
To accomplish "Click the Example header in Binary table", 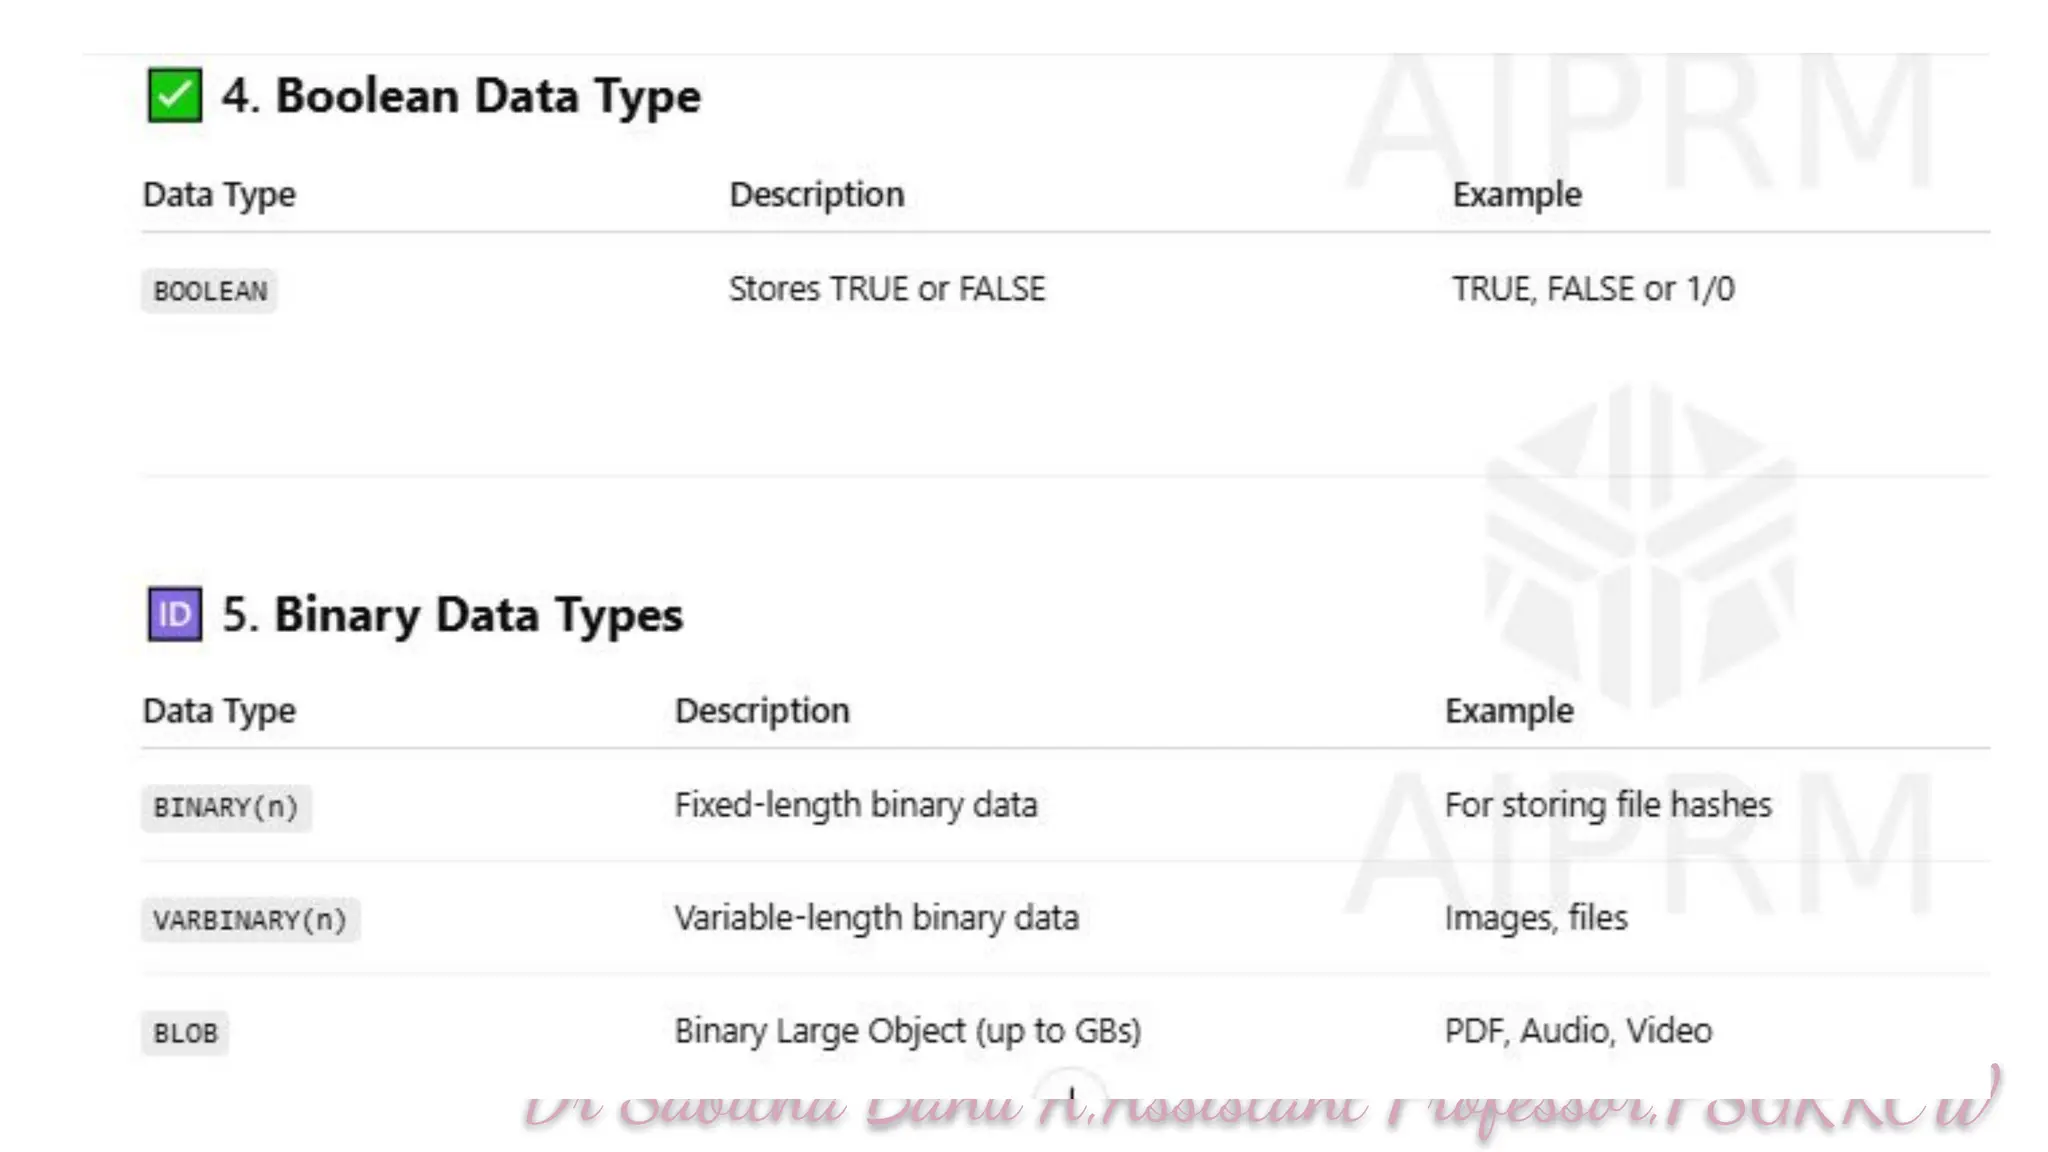I will (x=1508, y=711).
